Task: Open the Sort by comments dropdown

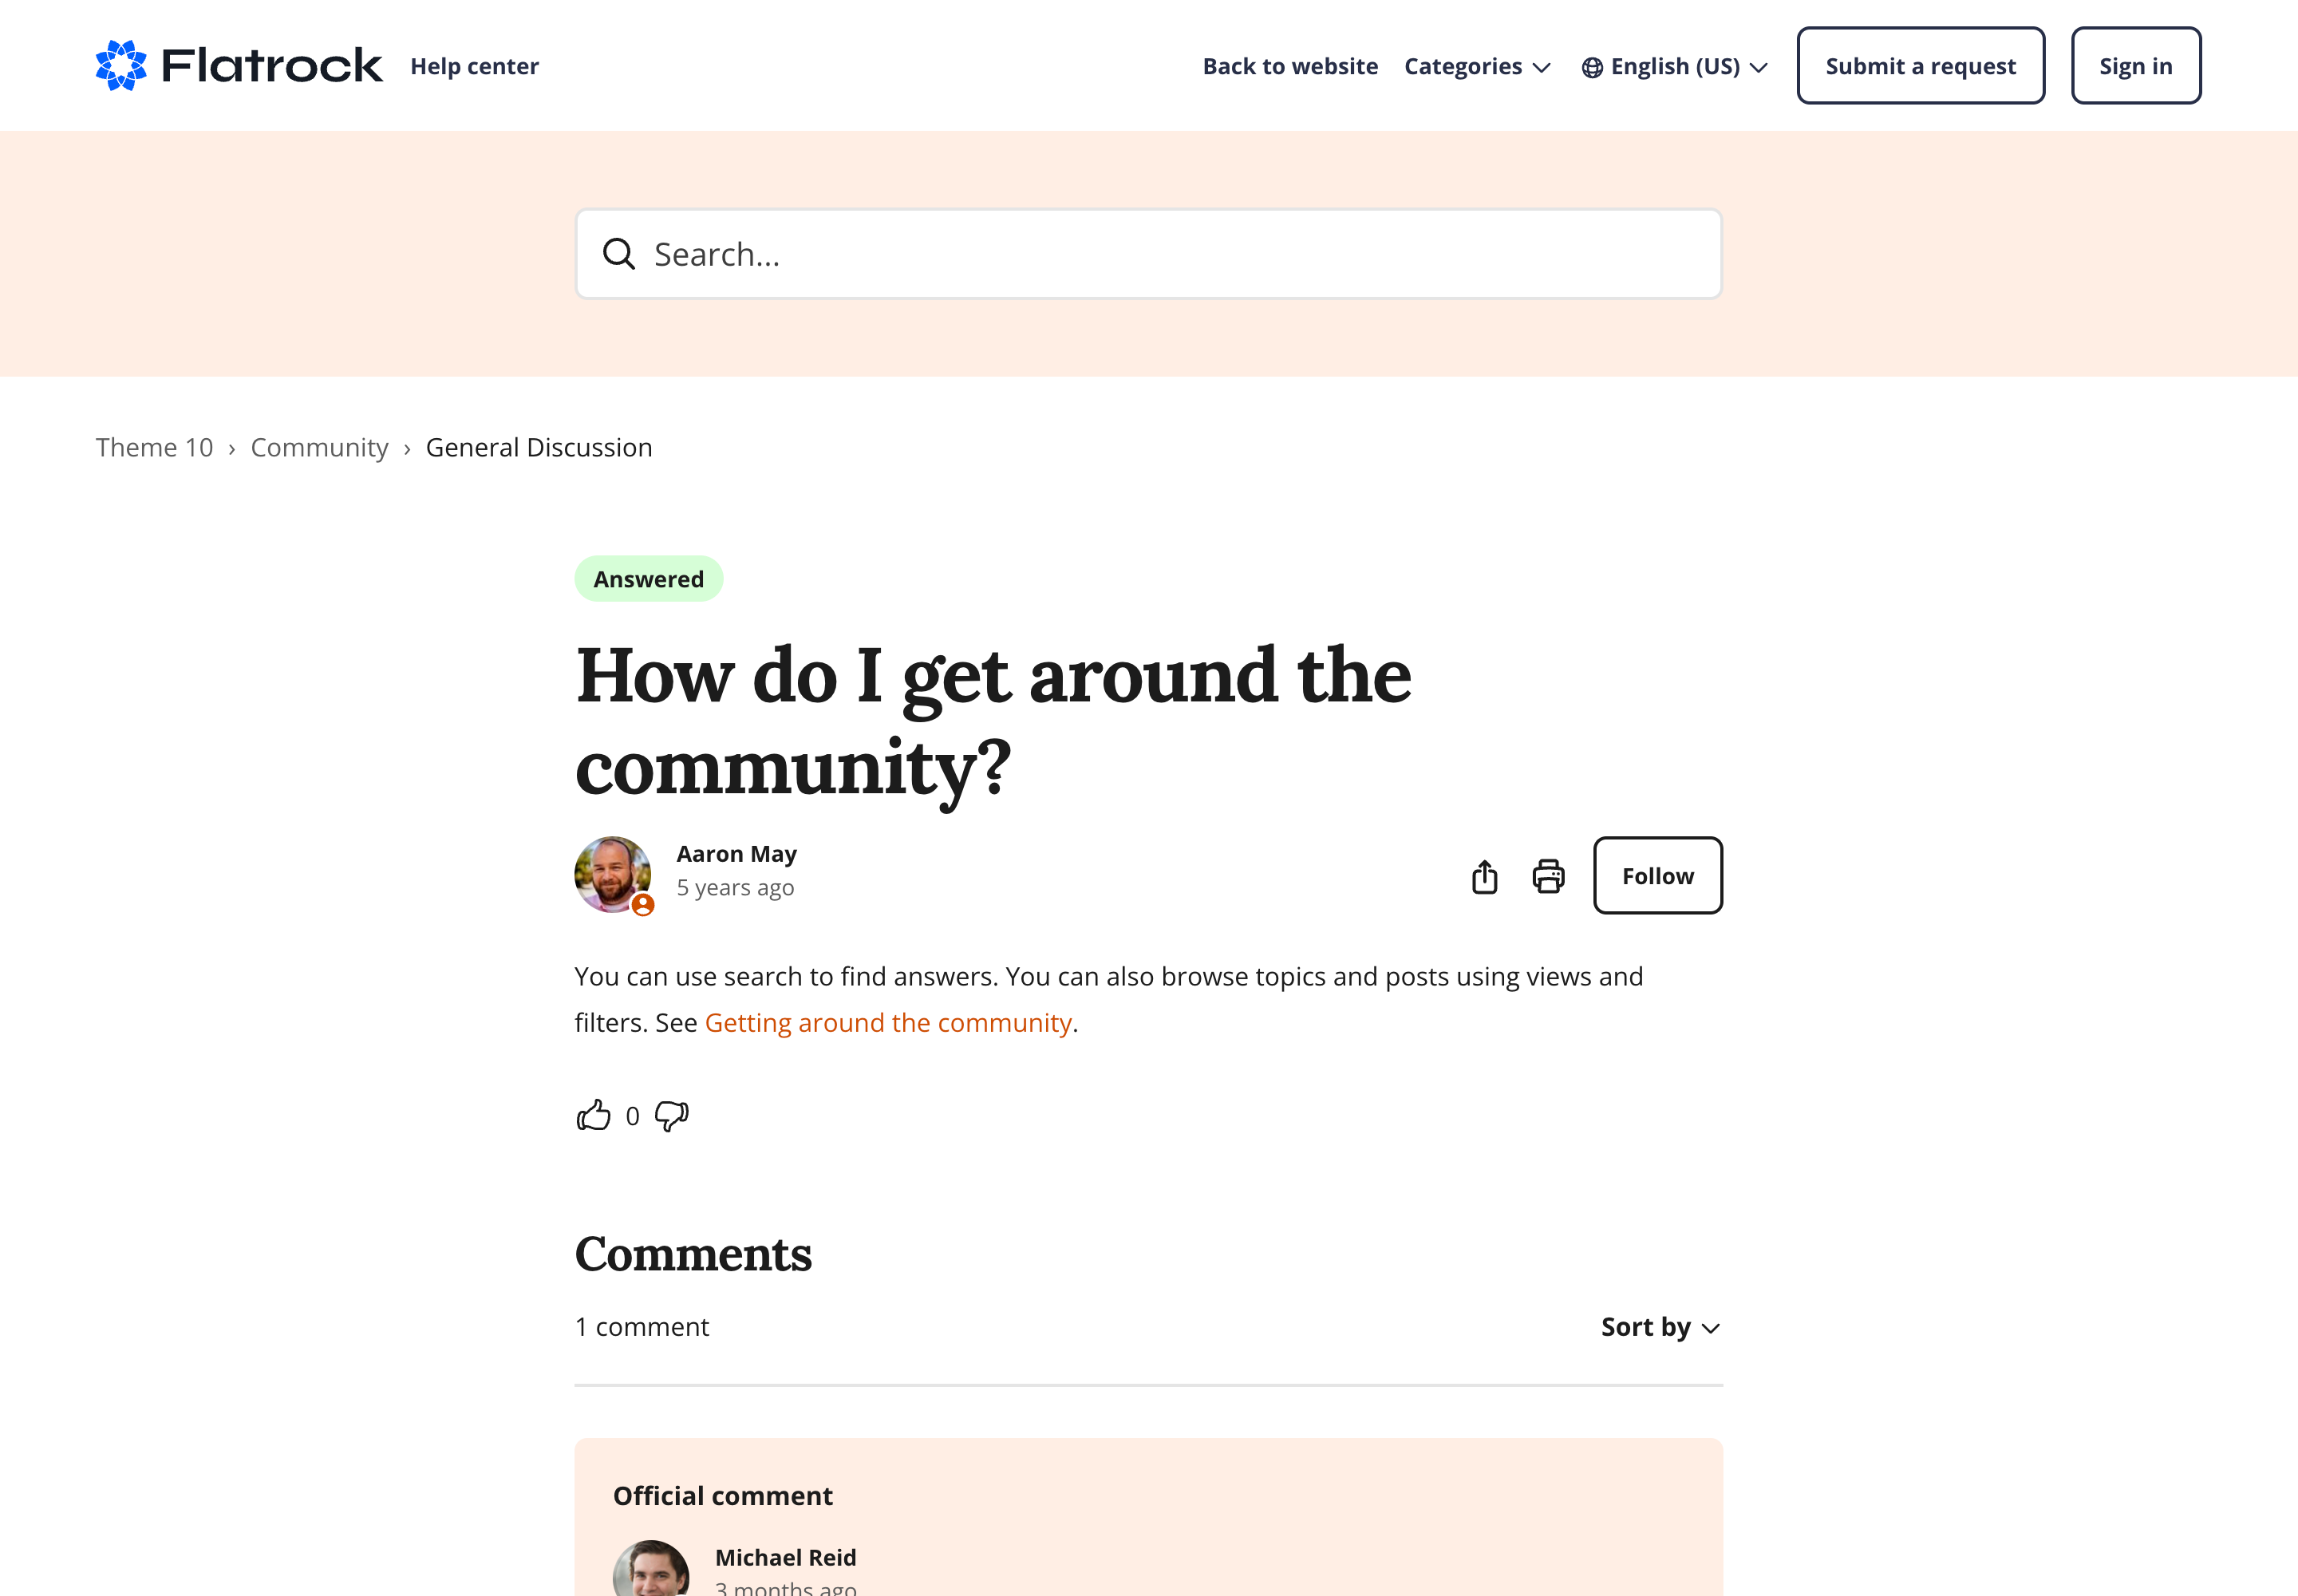Action: coord(1660,1327)
